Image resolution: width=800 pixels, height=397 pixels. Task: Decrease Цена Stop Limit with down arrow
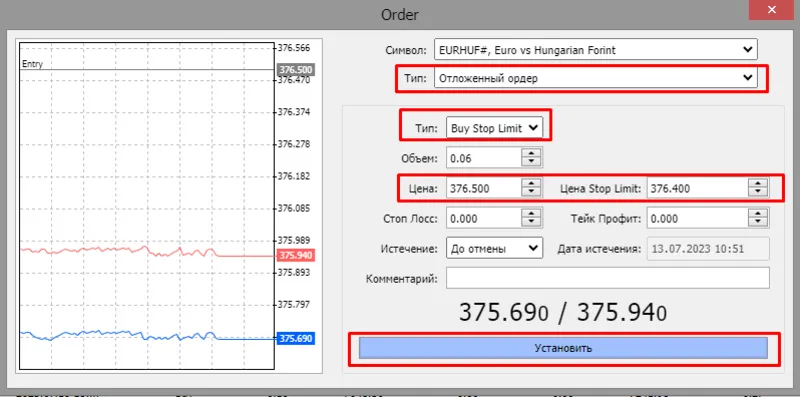(758, 193)
